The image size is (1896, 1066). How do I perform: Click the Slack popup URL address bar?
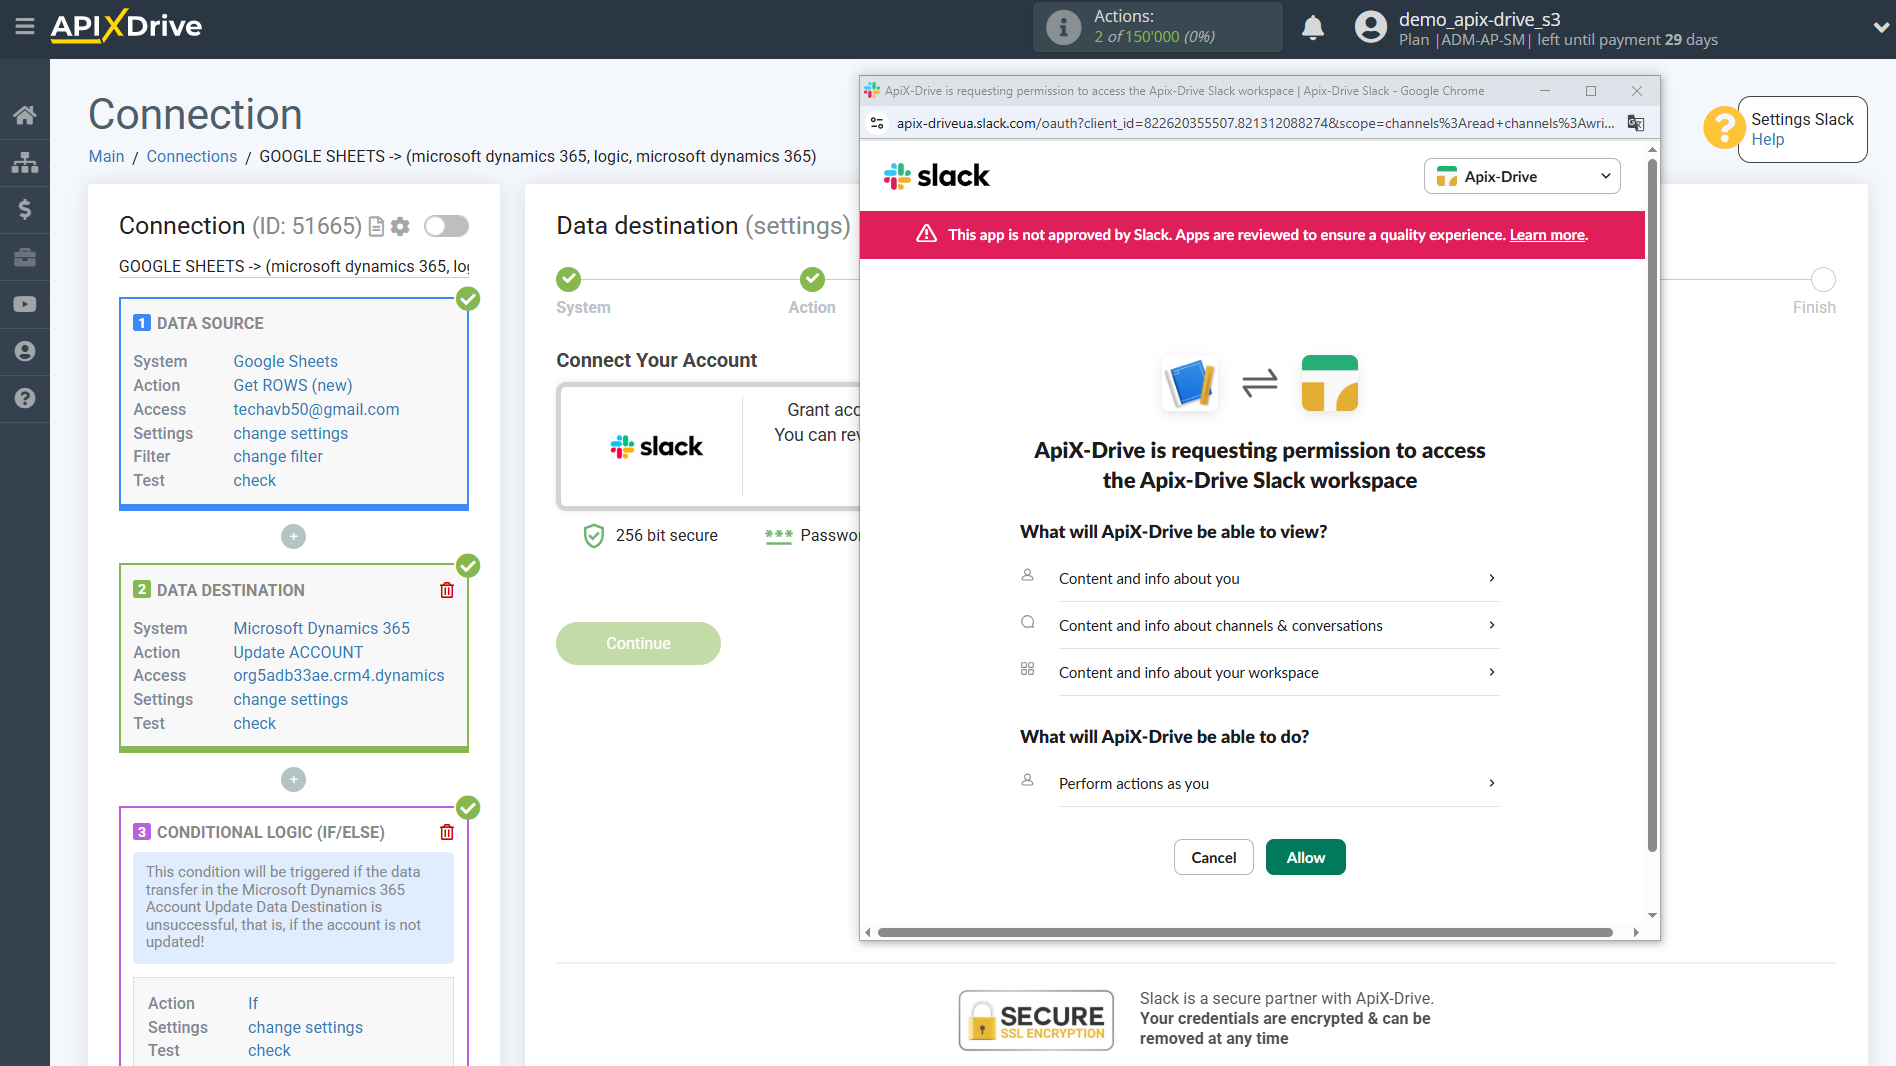(1255, 123)
